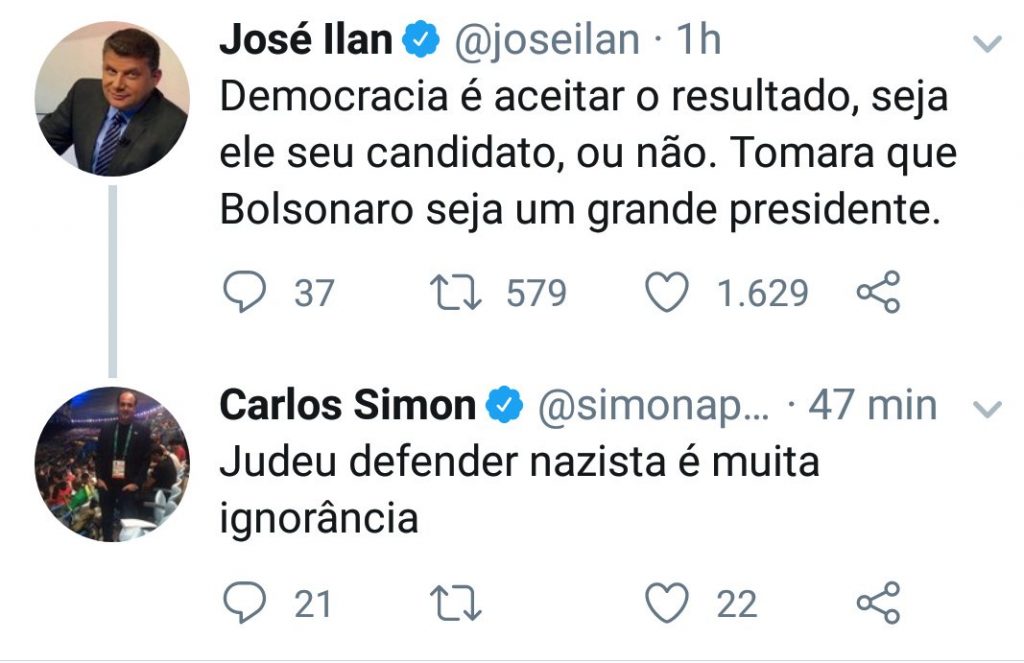Expand options menu for José Ilan's tweet

[987, 44]
